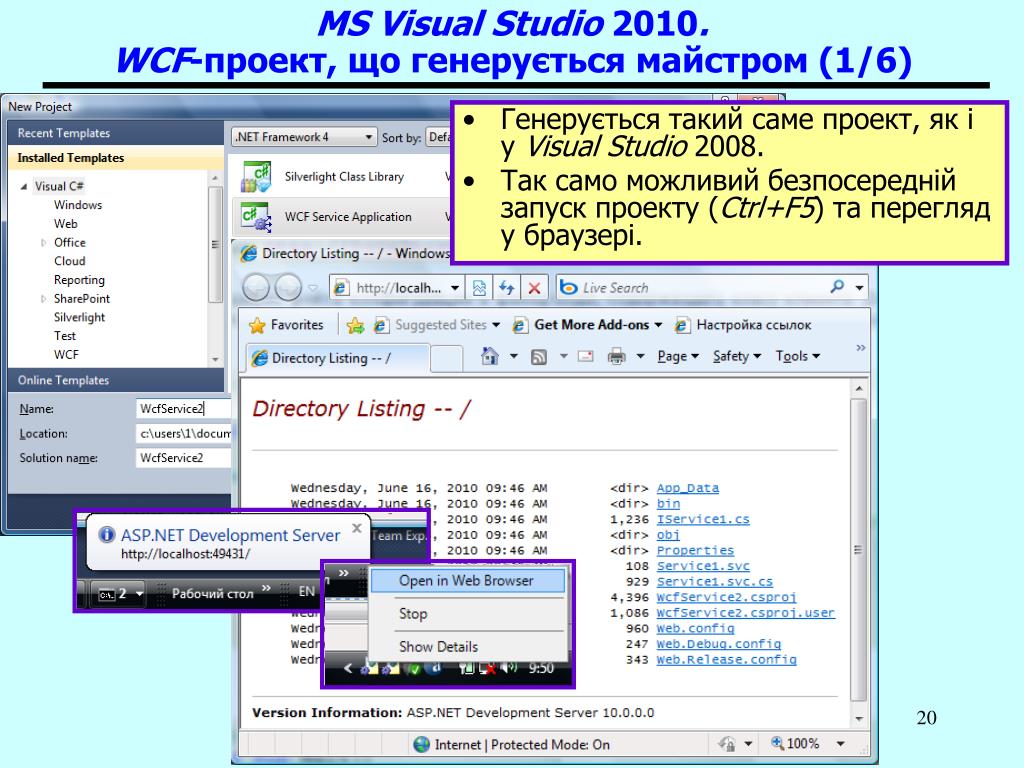Open the search provider dropdown arrow
Image resolution: width=1024 pixels, height=768 pixels.
859,288
